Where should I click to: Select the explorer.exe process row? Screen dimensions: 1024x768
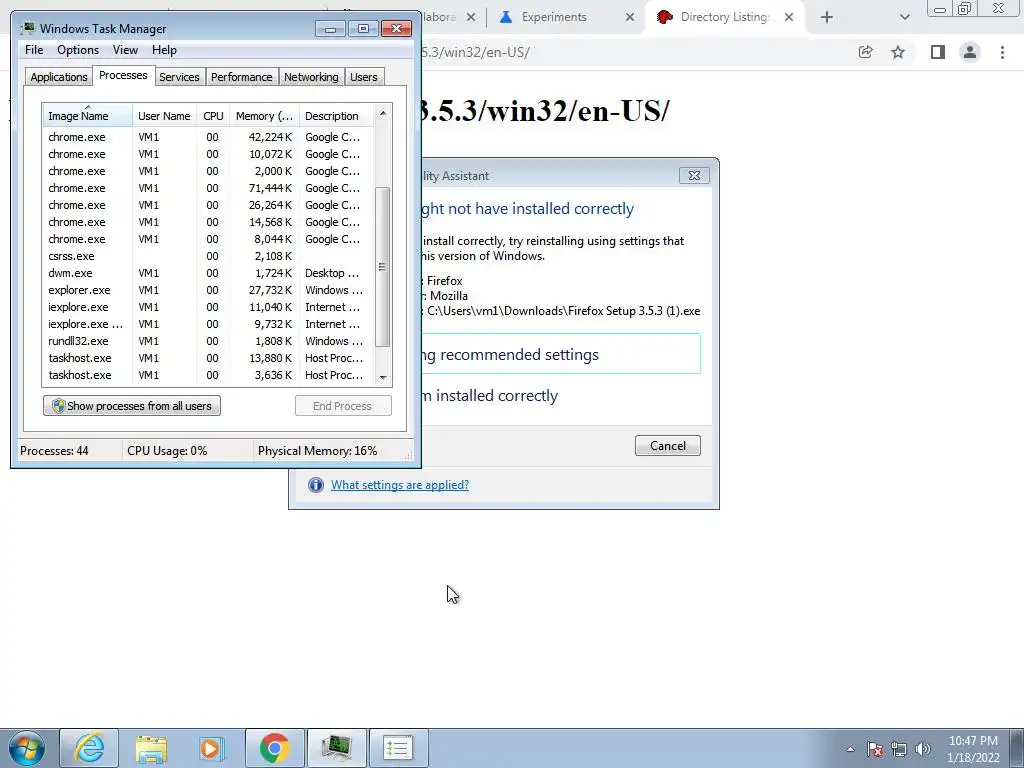(208, 290)
